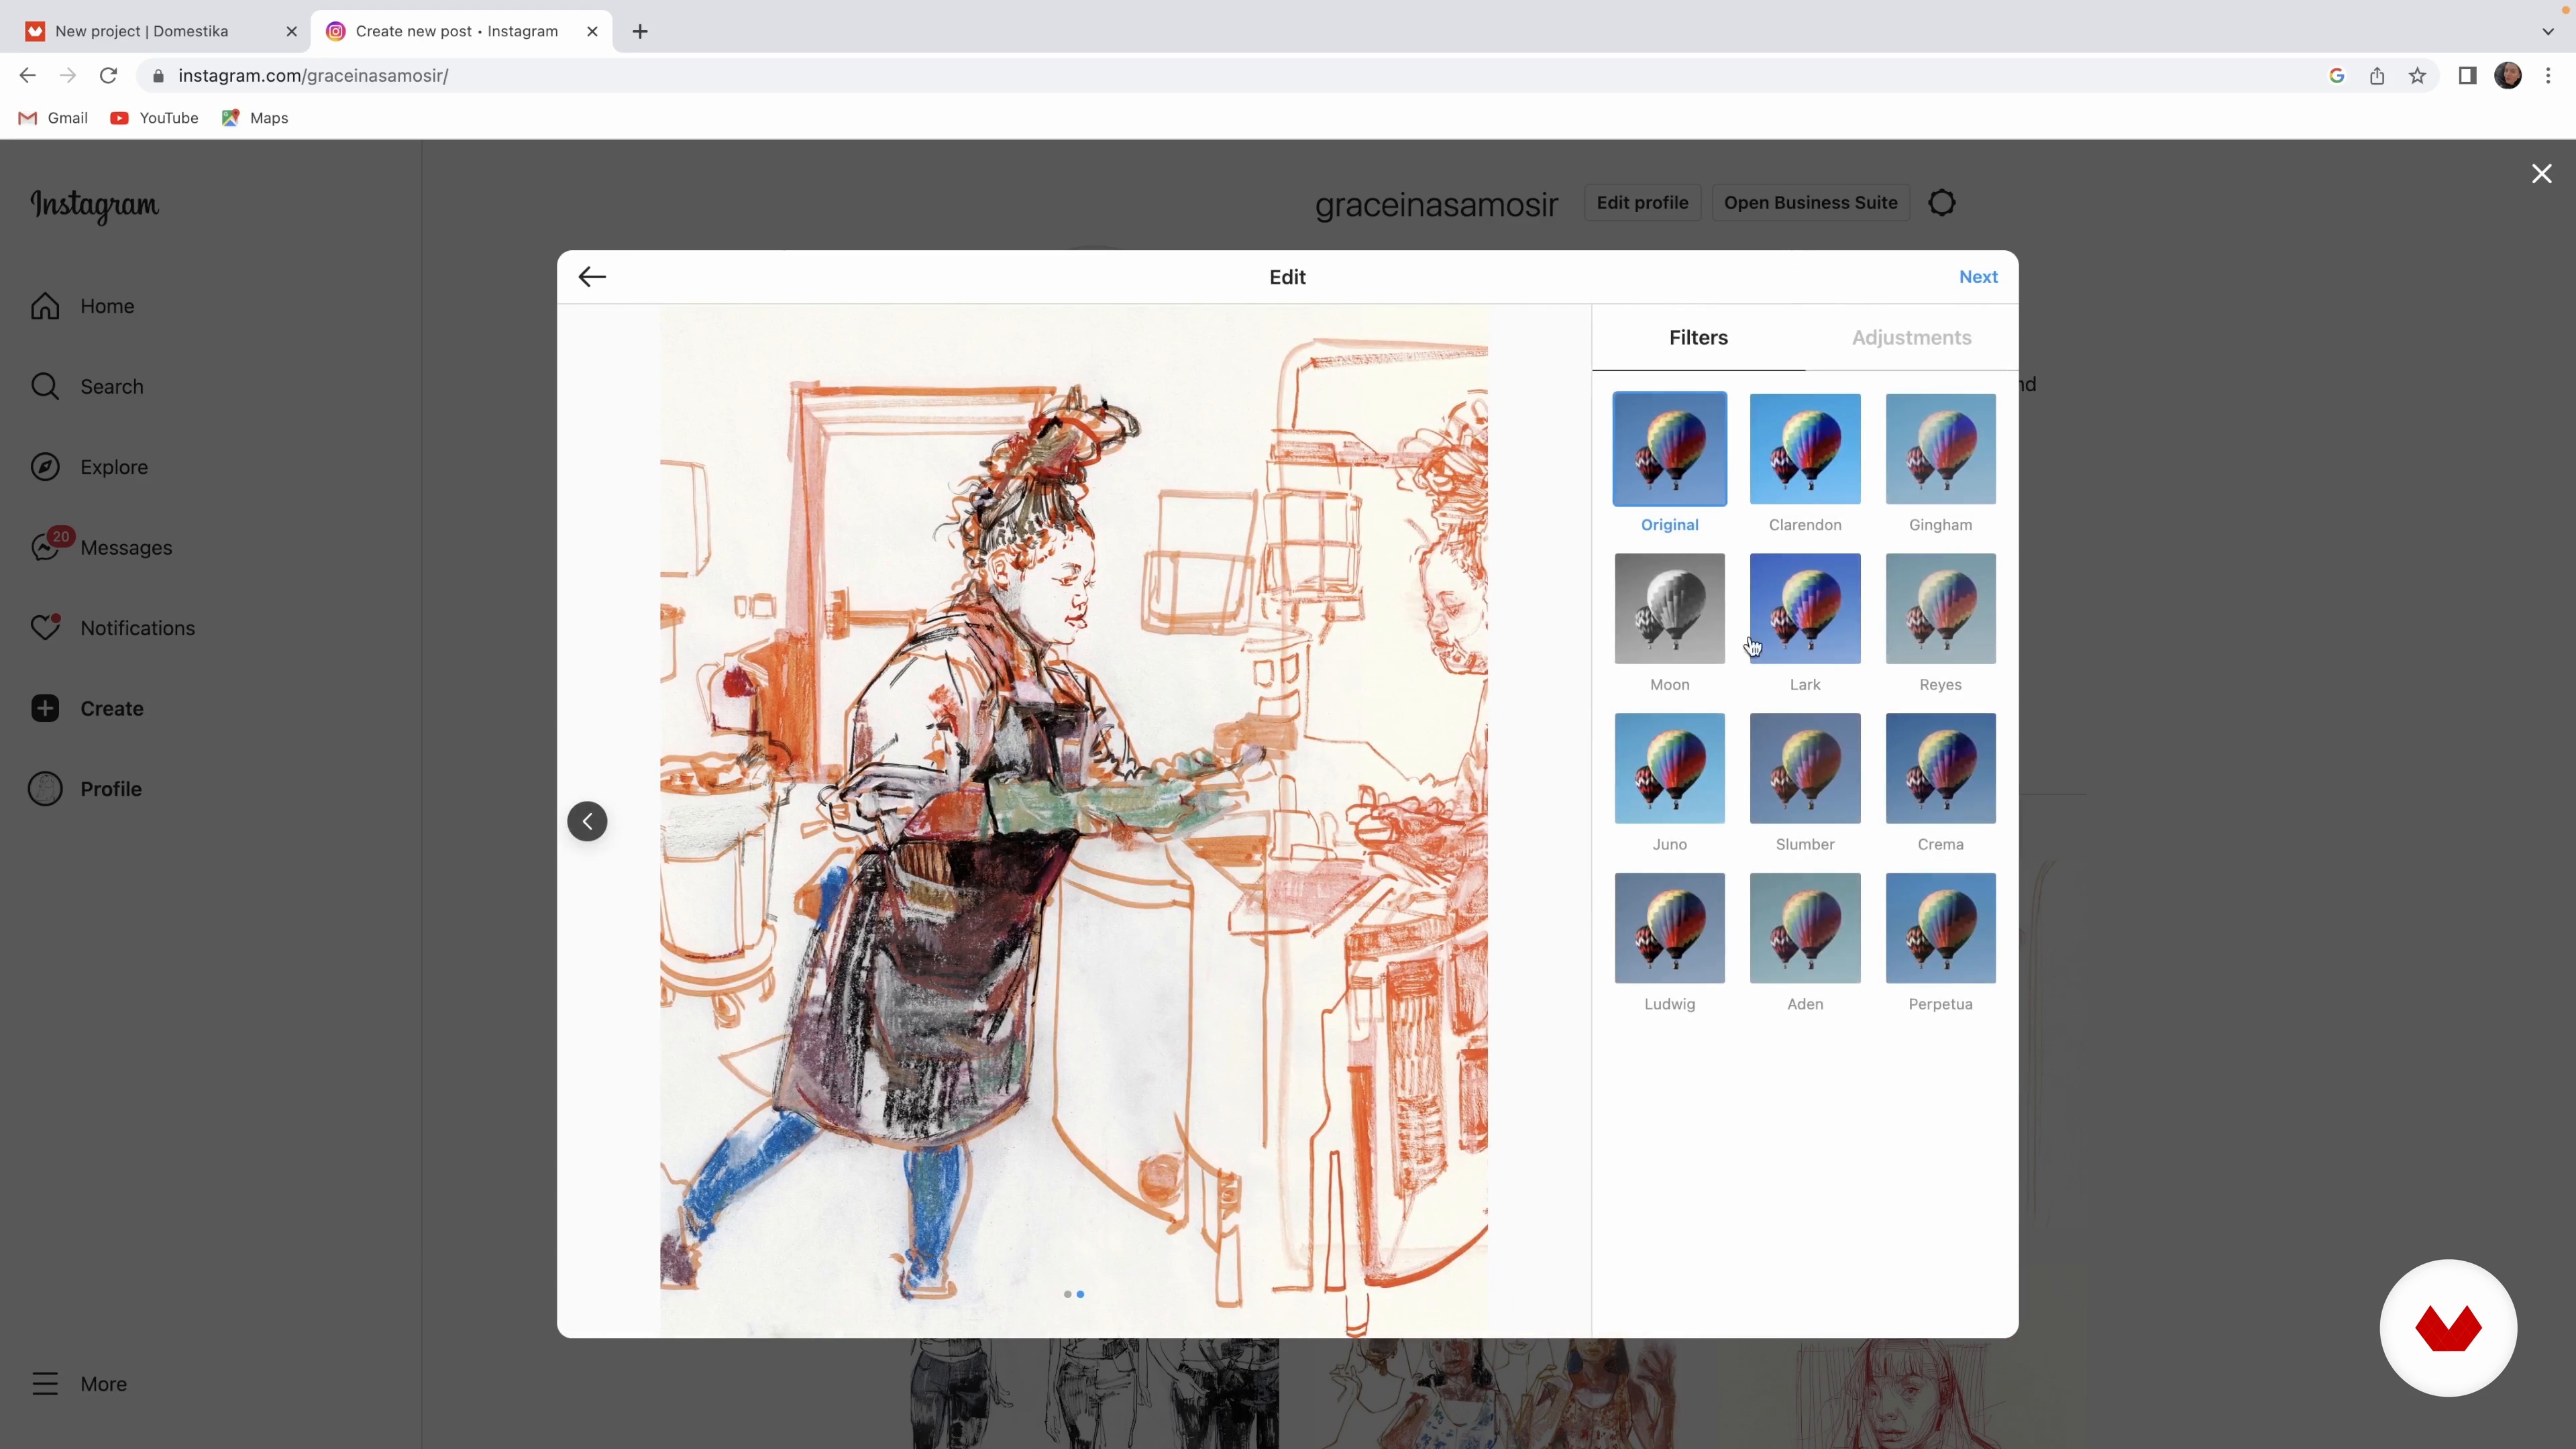Click the Create plus icon
Image resolution: width=2576 pixels, height=1449 pixels.
pos(45,708)
